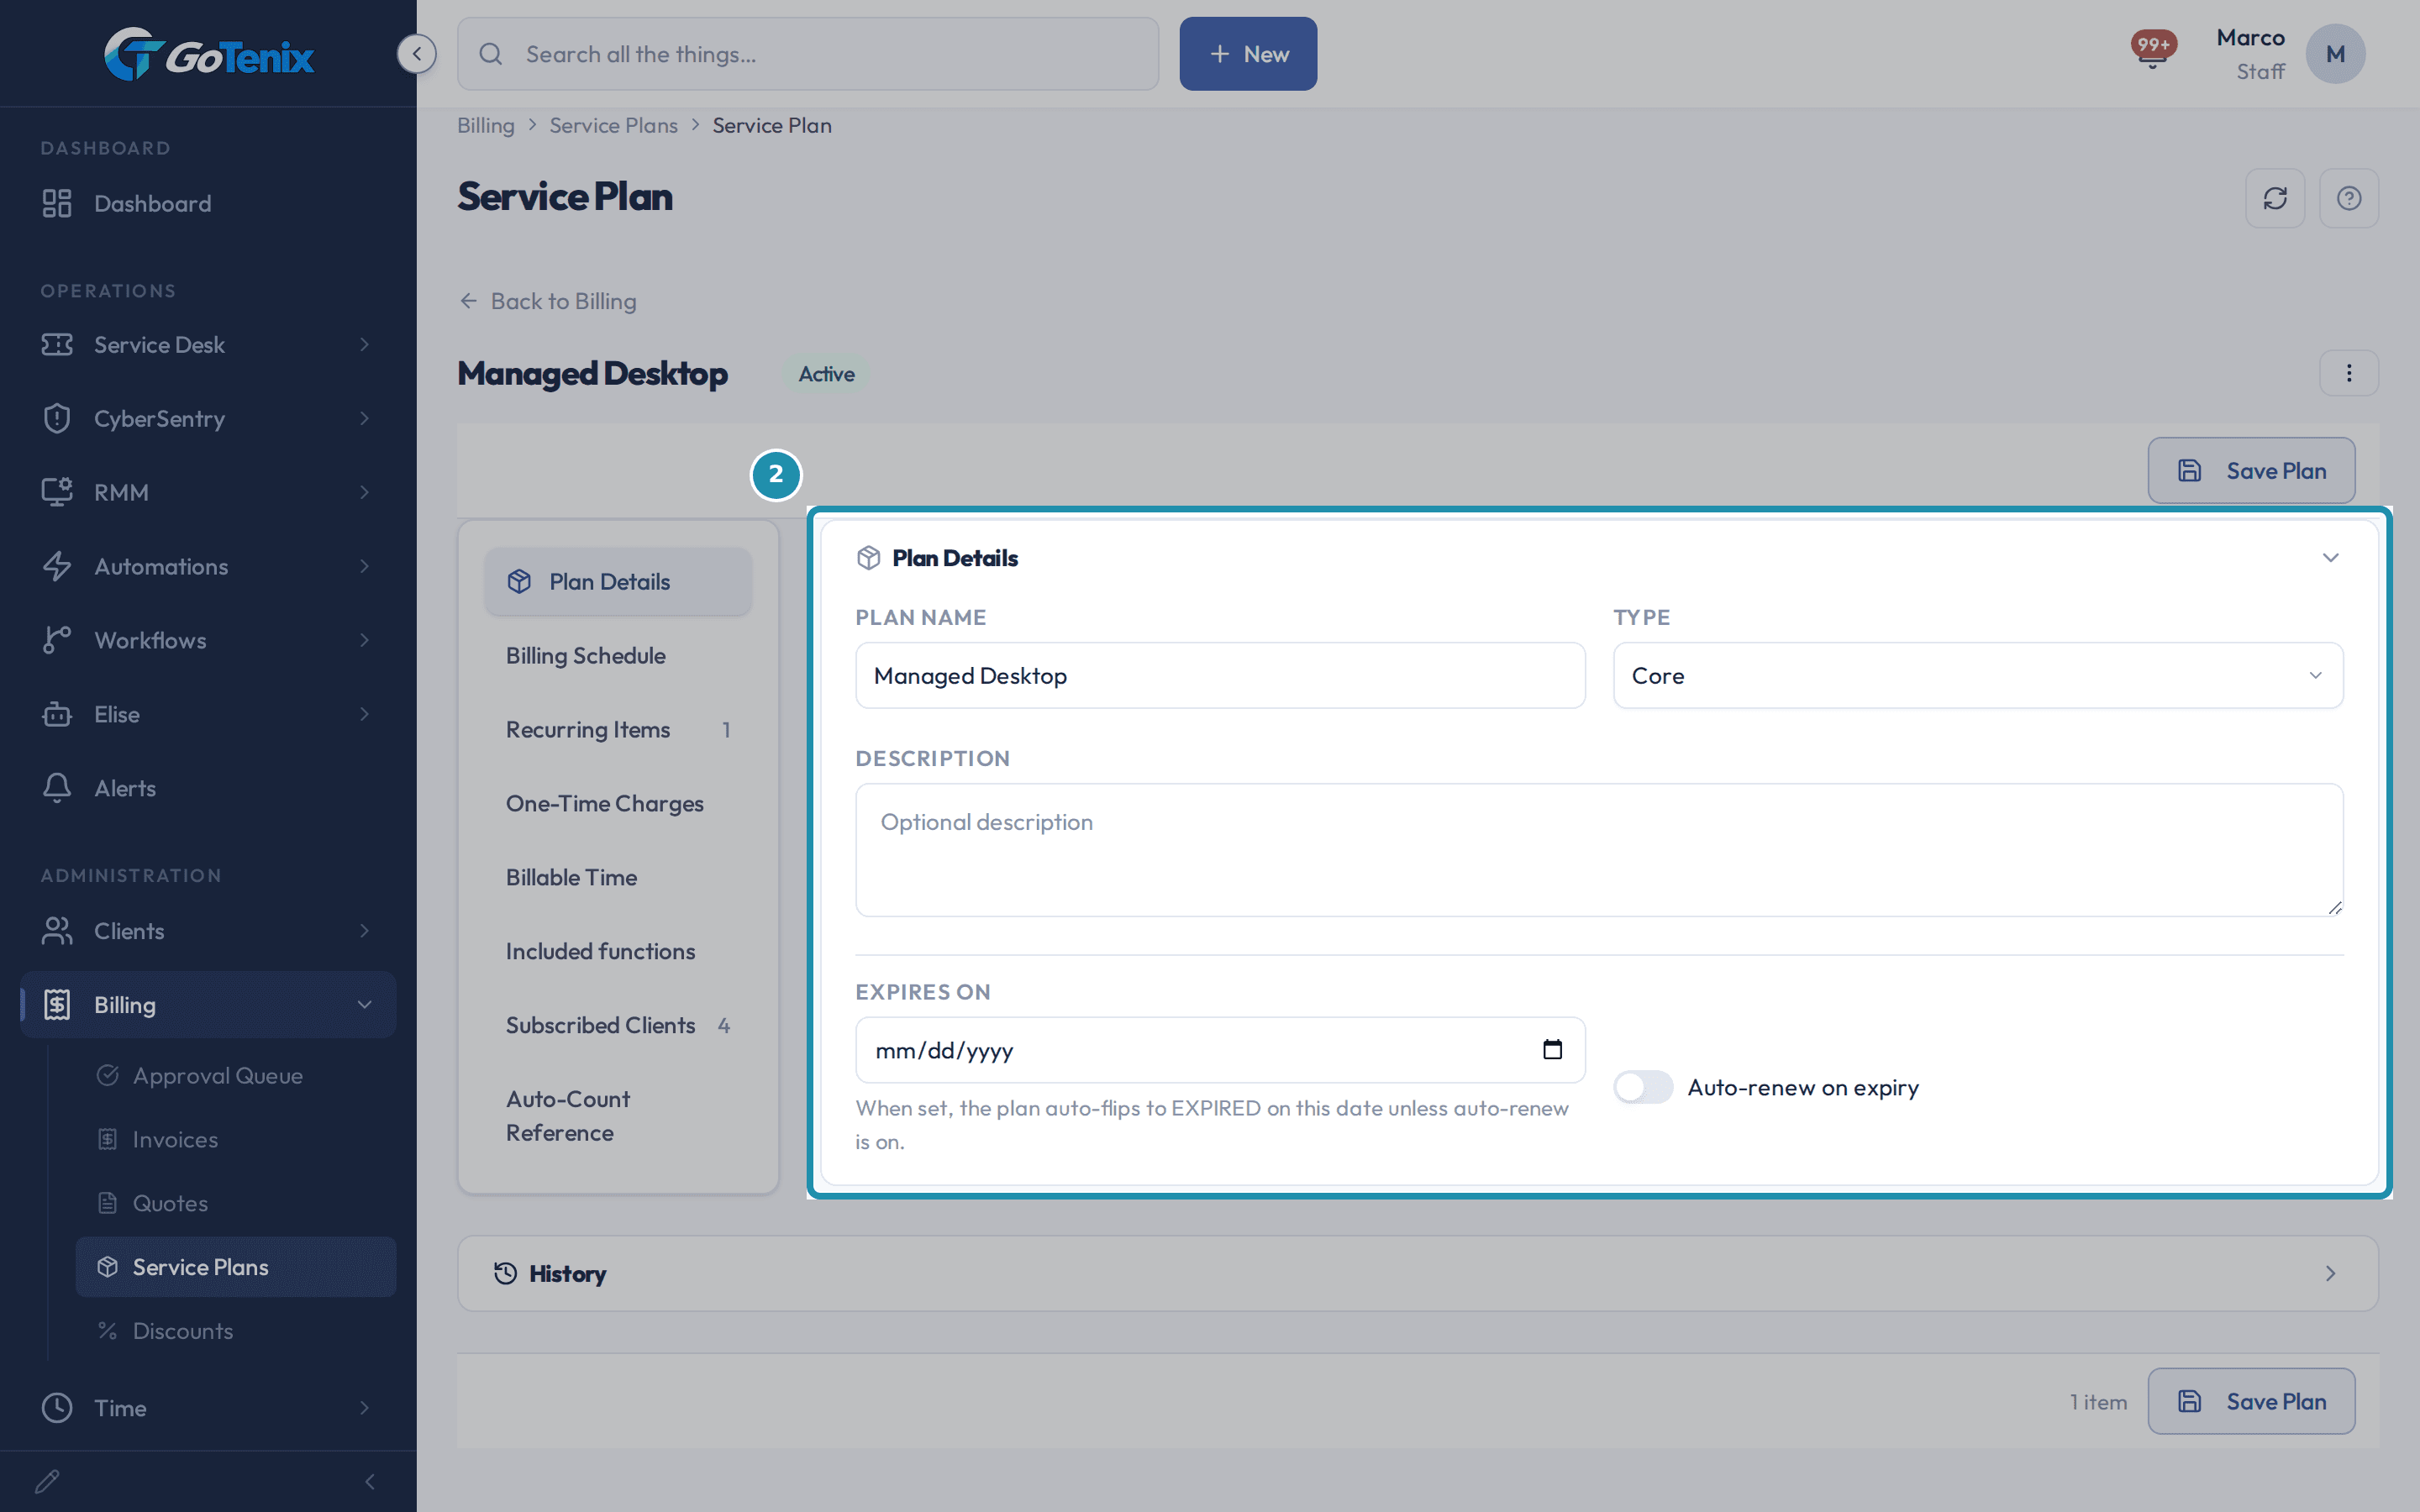The width and height of the screenshot is (2420, 1512).
Task: Collapse the Plan Details section chevron
Action: click(2330, 558)
